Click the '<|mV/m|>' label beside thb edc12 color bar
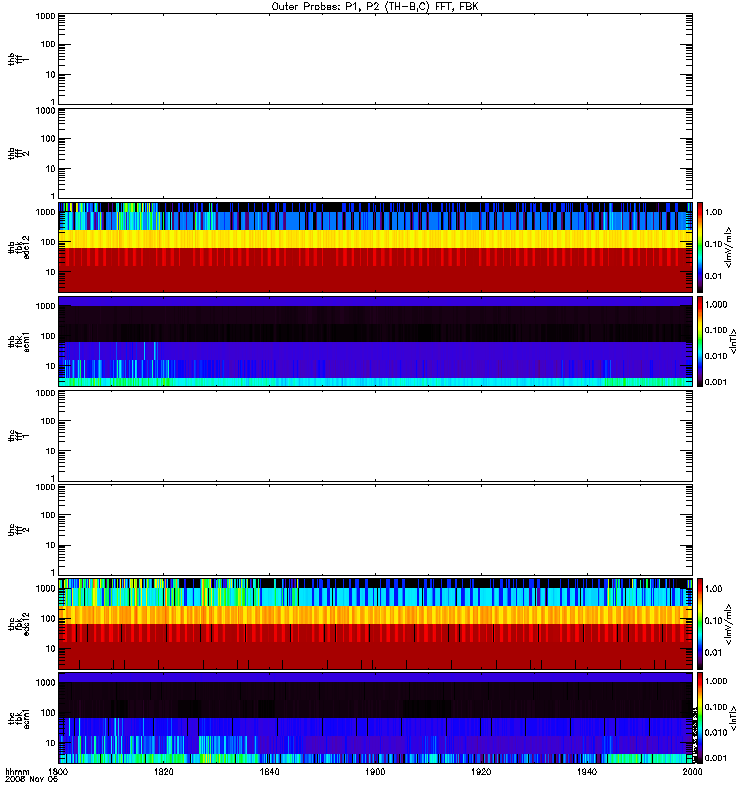This screenshot has width=750, height=800. click(x=729, y=247)
